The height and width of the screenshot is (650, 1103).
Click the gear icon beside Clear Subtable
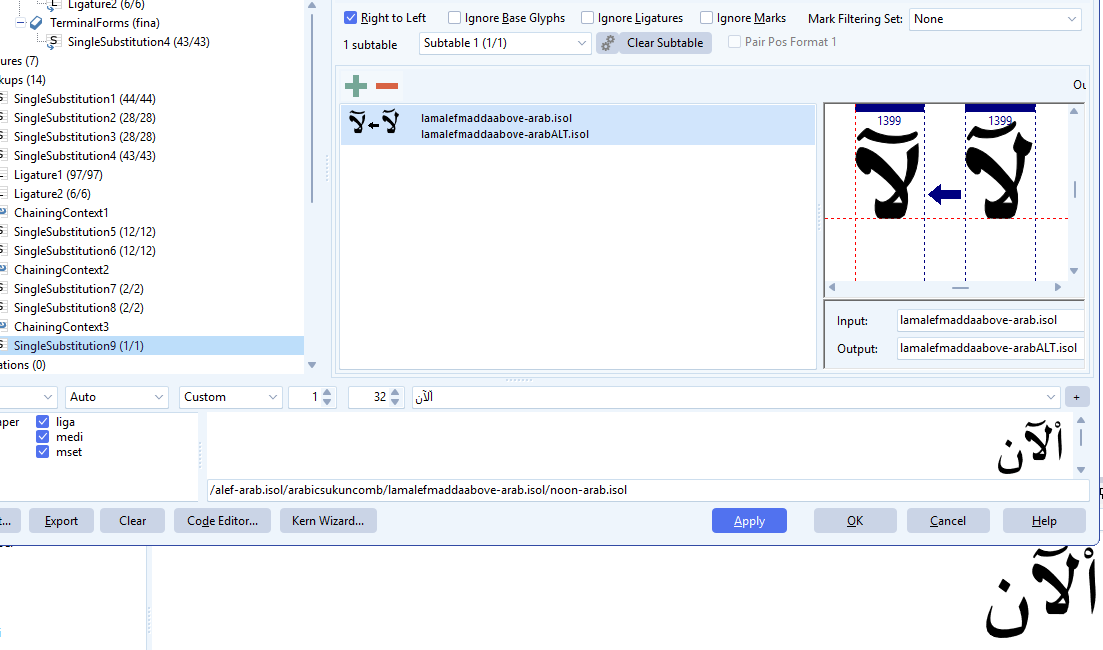click(607, 43)
